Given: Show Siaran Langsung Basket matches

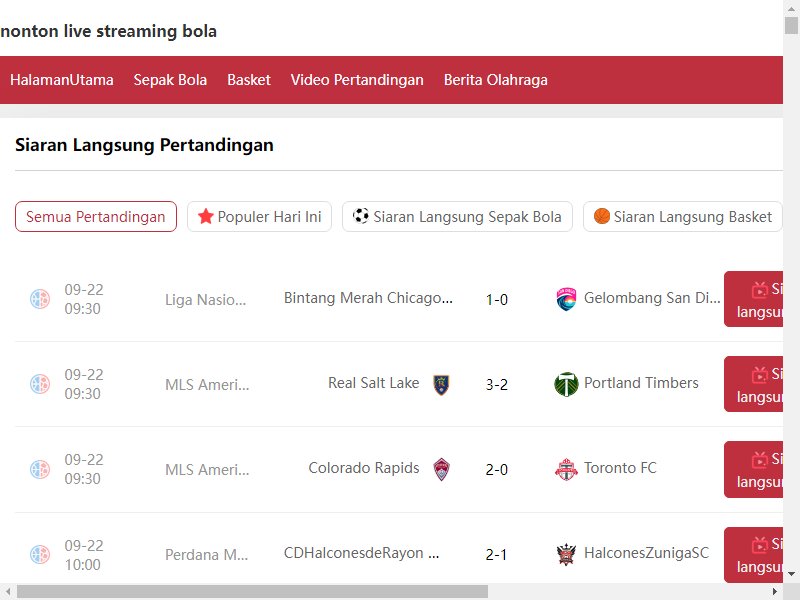Looking at the screenshot, I should click(683, 217).
